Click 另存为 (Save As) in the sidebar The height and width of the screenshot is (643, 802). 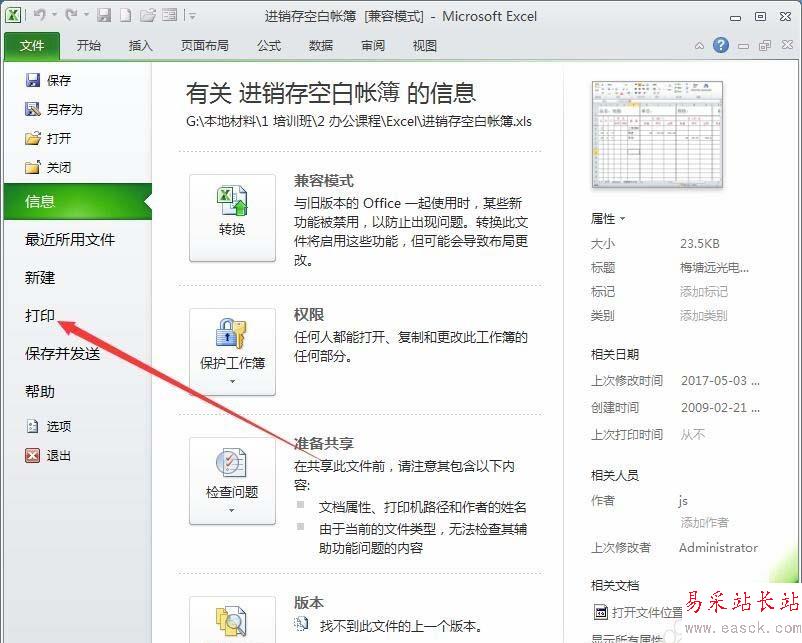click(54, 109)
